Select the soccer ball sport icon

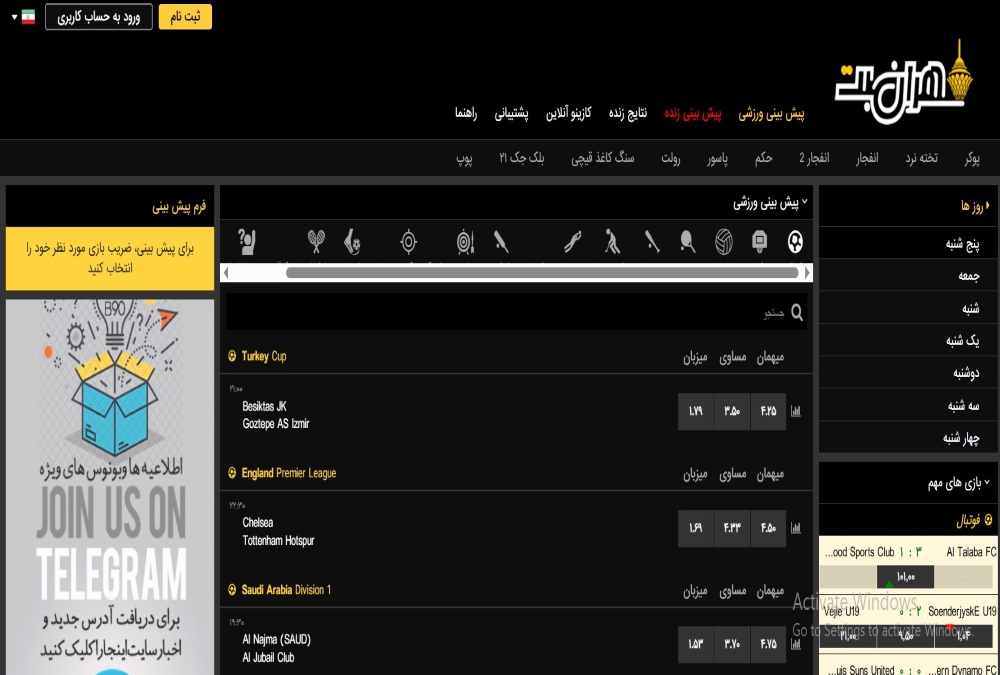pyautogui.click(x=795, y=242)
